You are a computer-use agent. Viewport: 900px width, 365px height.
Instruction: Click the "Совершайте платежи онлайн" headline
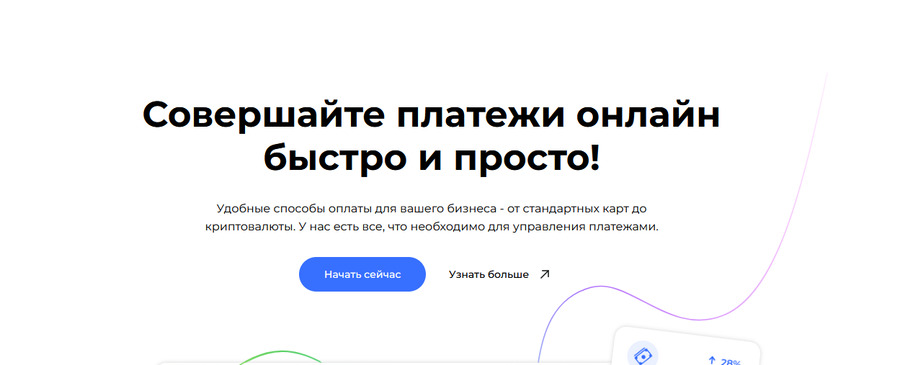[431, 114]
